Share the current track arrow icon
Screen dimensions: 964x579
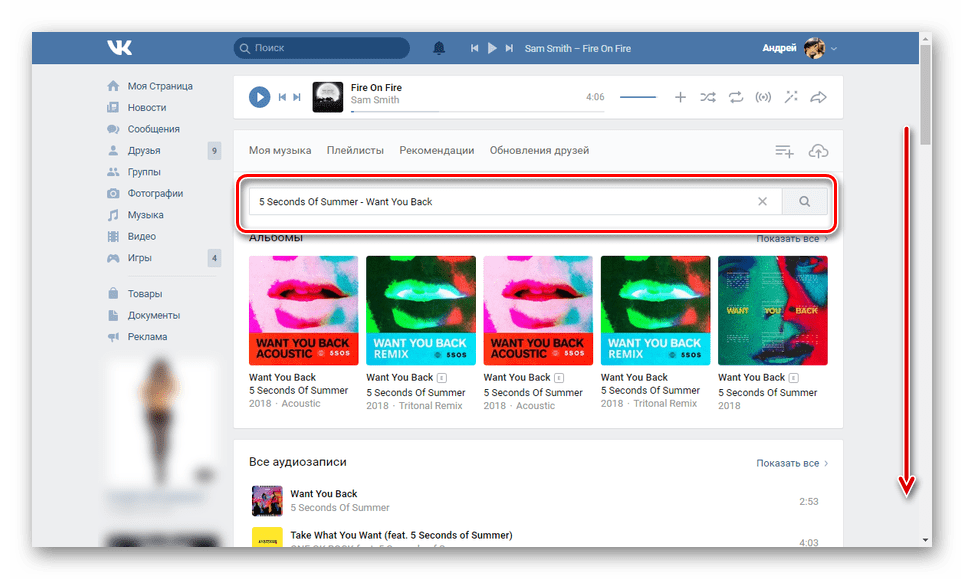point(818,97)
